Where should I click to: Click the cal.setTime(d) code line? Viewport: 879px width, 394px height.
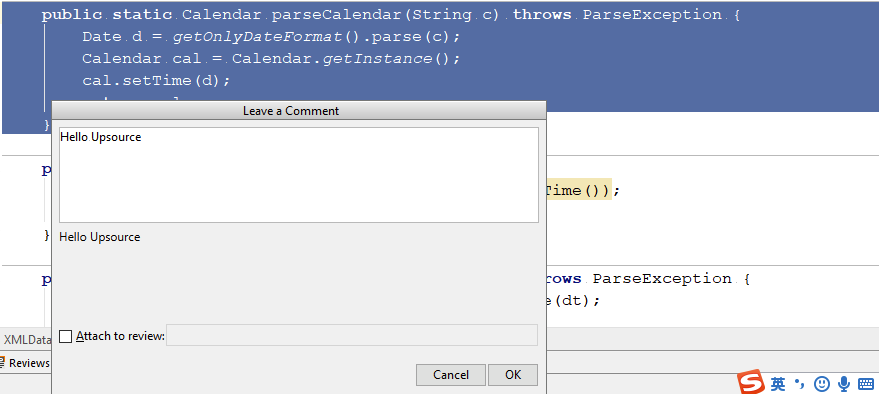(156, 80)
